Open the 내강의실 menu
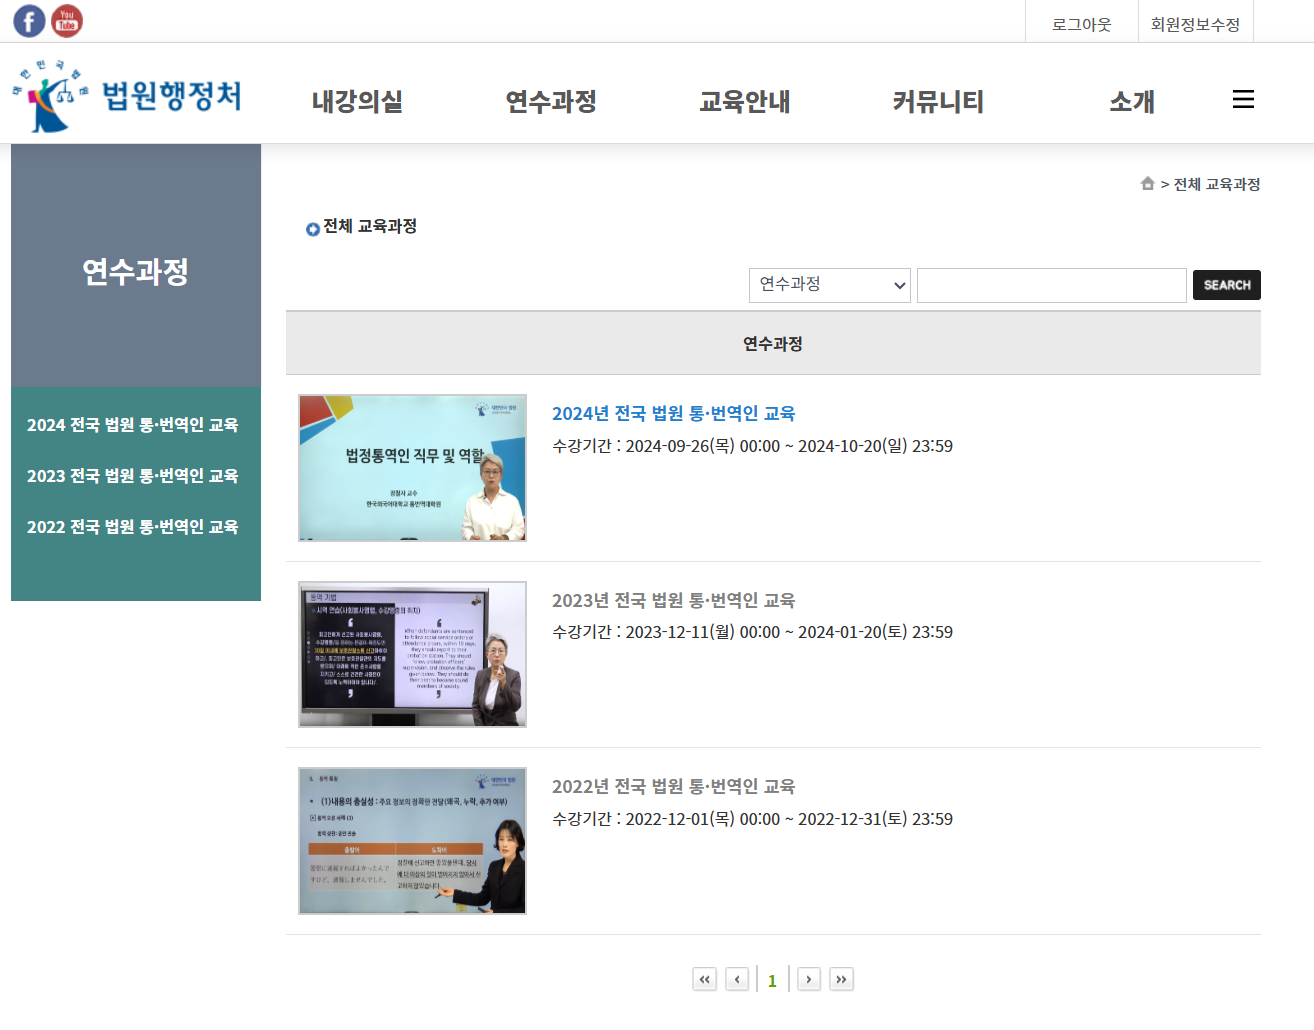 click(357, 101)
